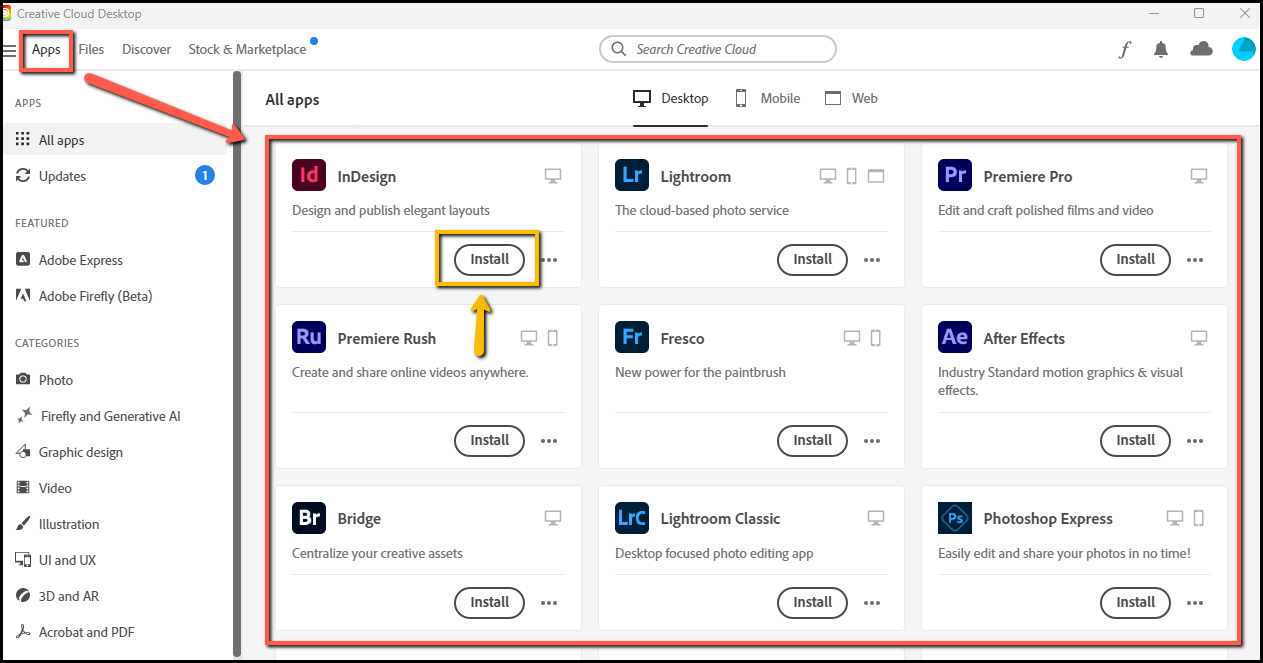This screenshot has height=663, width=1263.
Task: Open the Discover tab
Action: click(147, 49)
